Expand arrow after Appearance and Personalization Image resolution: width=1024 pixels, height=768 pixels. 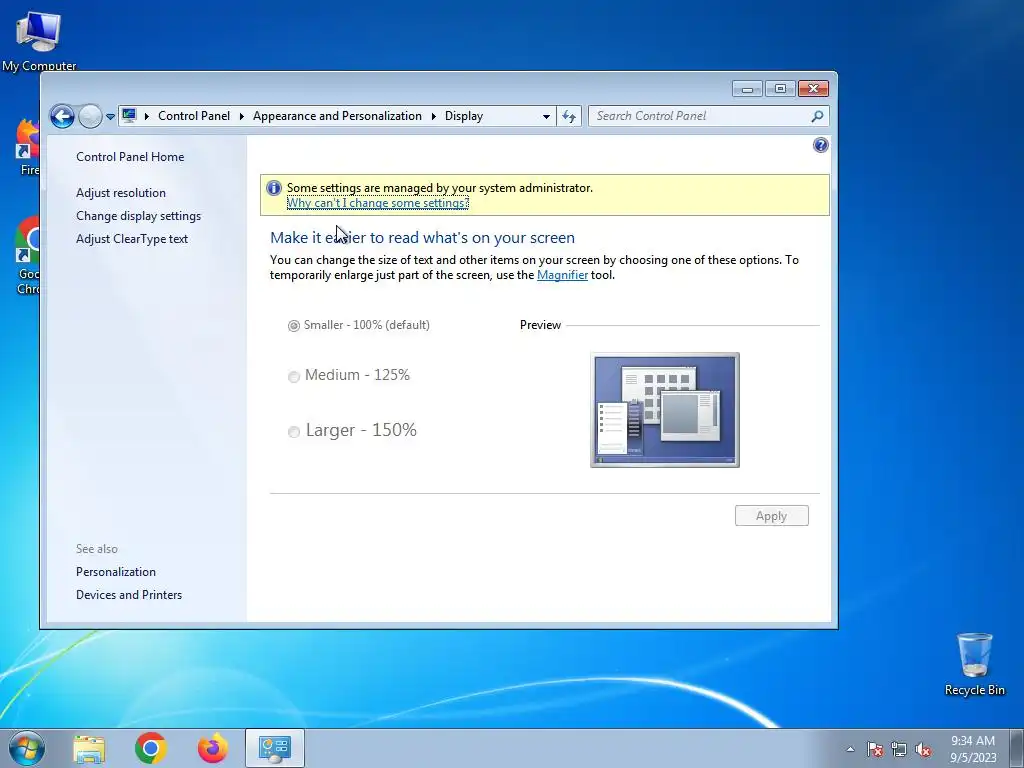(433, 116)
